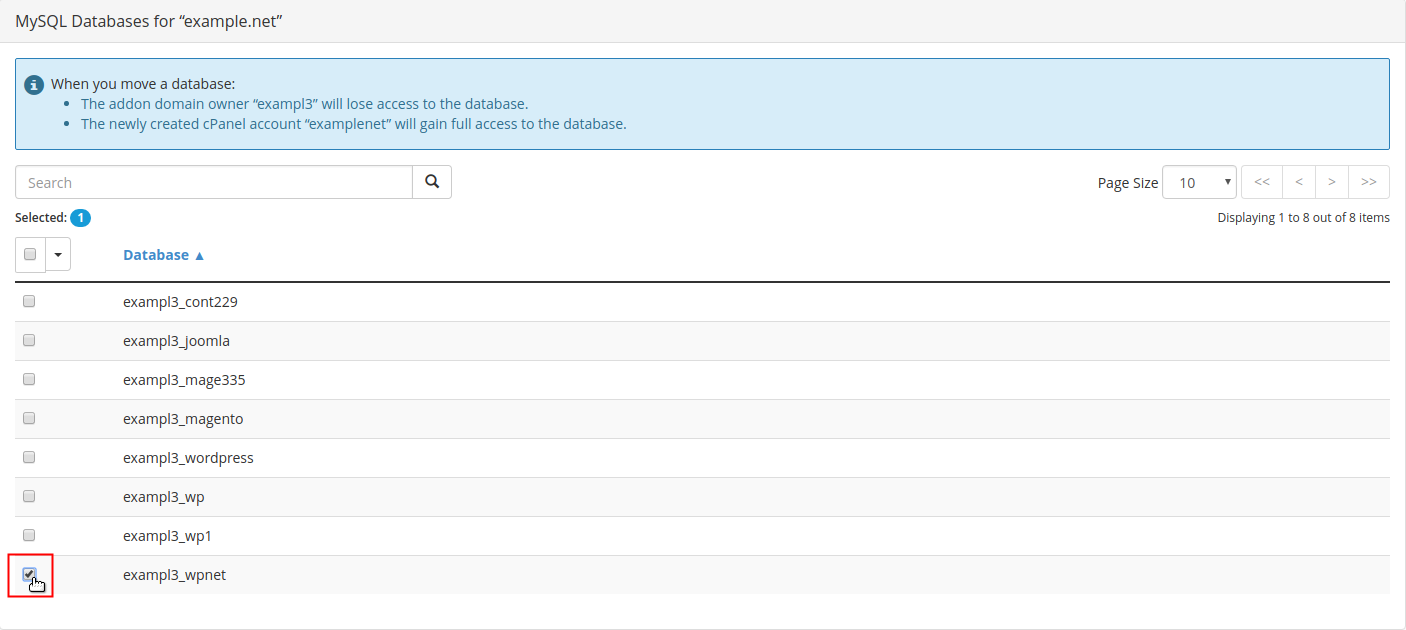
Task: Select the exampl3_joomla checkbox
Action: 29,340
